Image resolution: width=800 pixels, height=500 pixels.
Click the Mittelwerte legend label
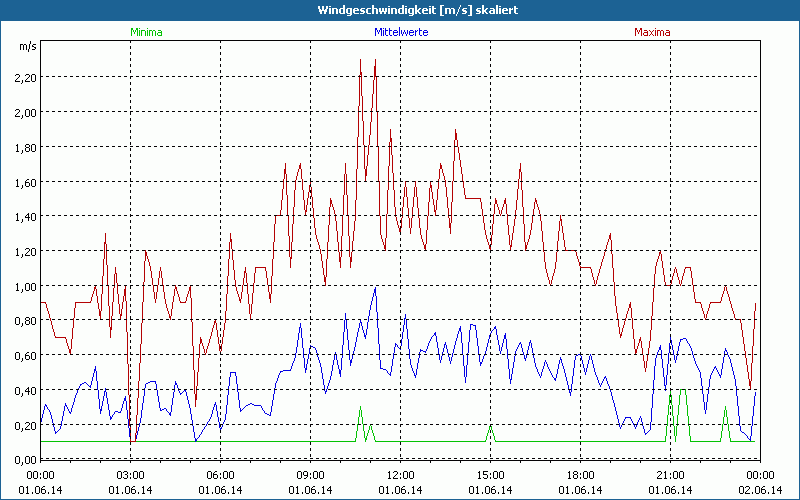(400, 32)
